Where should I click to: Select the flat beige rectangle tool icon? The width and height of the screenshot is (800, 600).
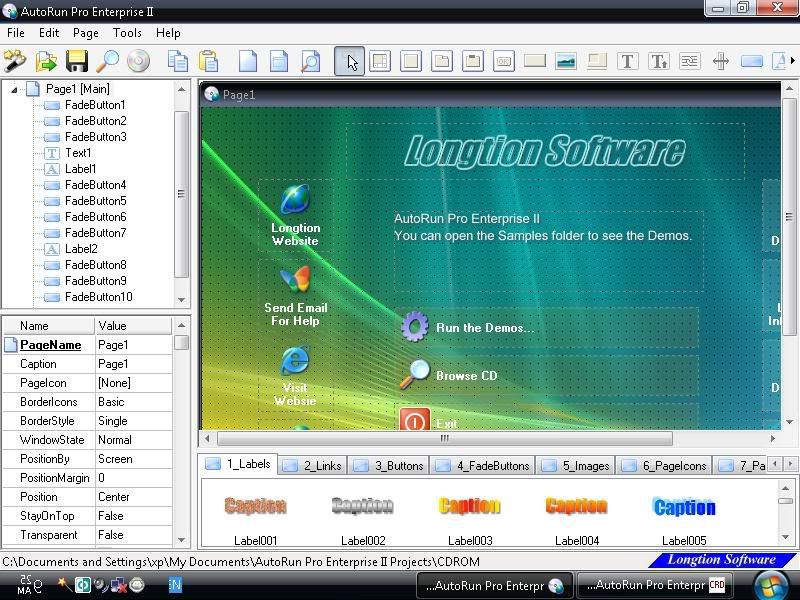[x=535, y=61]
